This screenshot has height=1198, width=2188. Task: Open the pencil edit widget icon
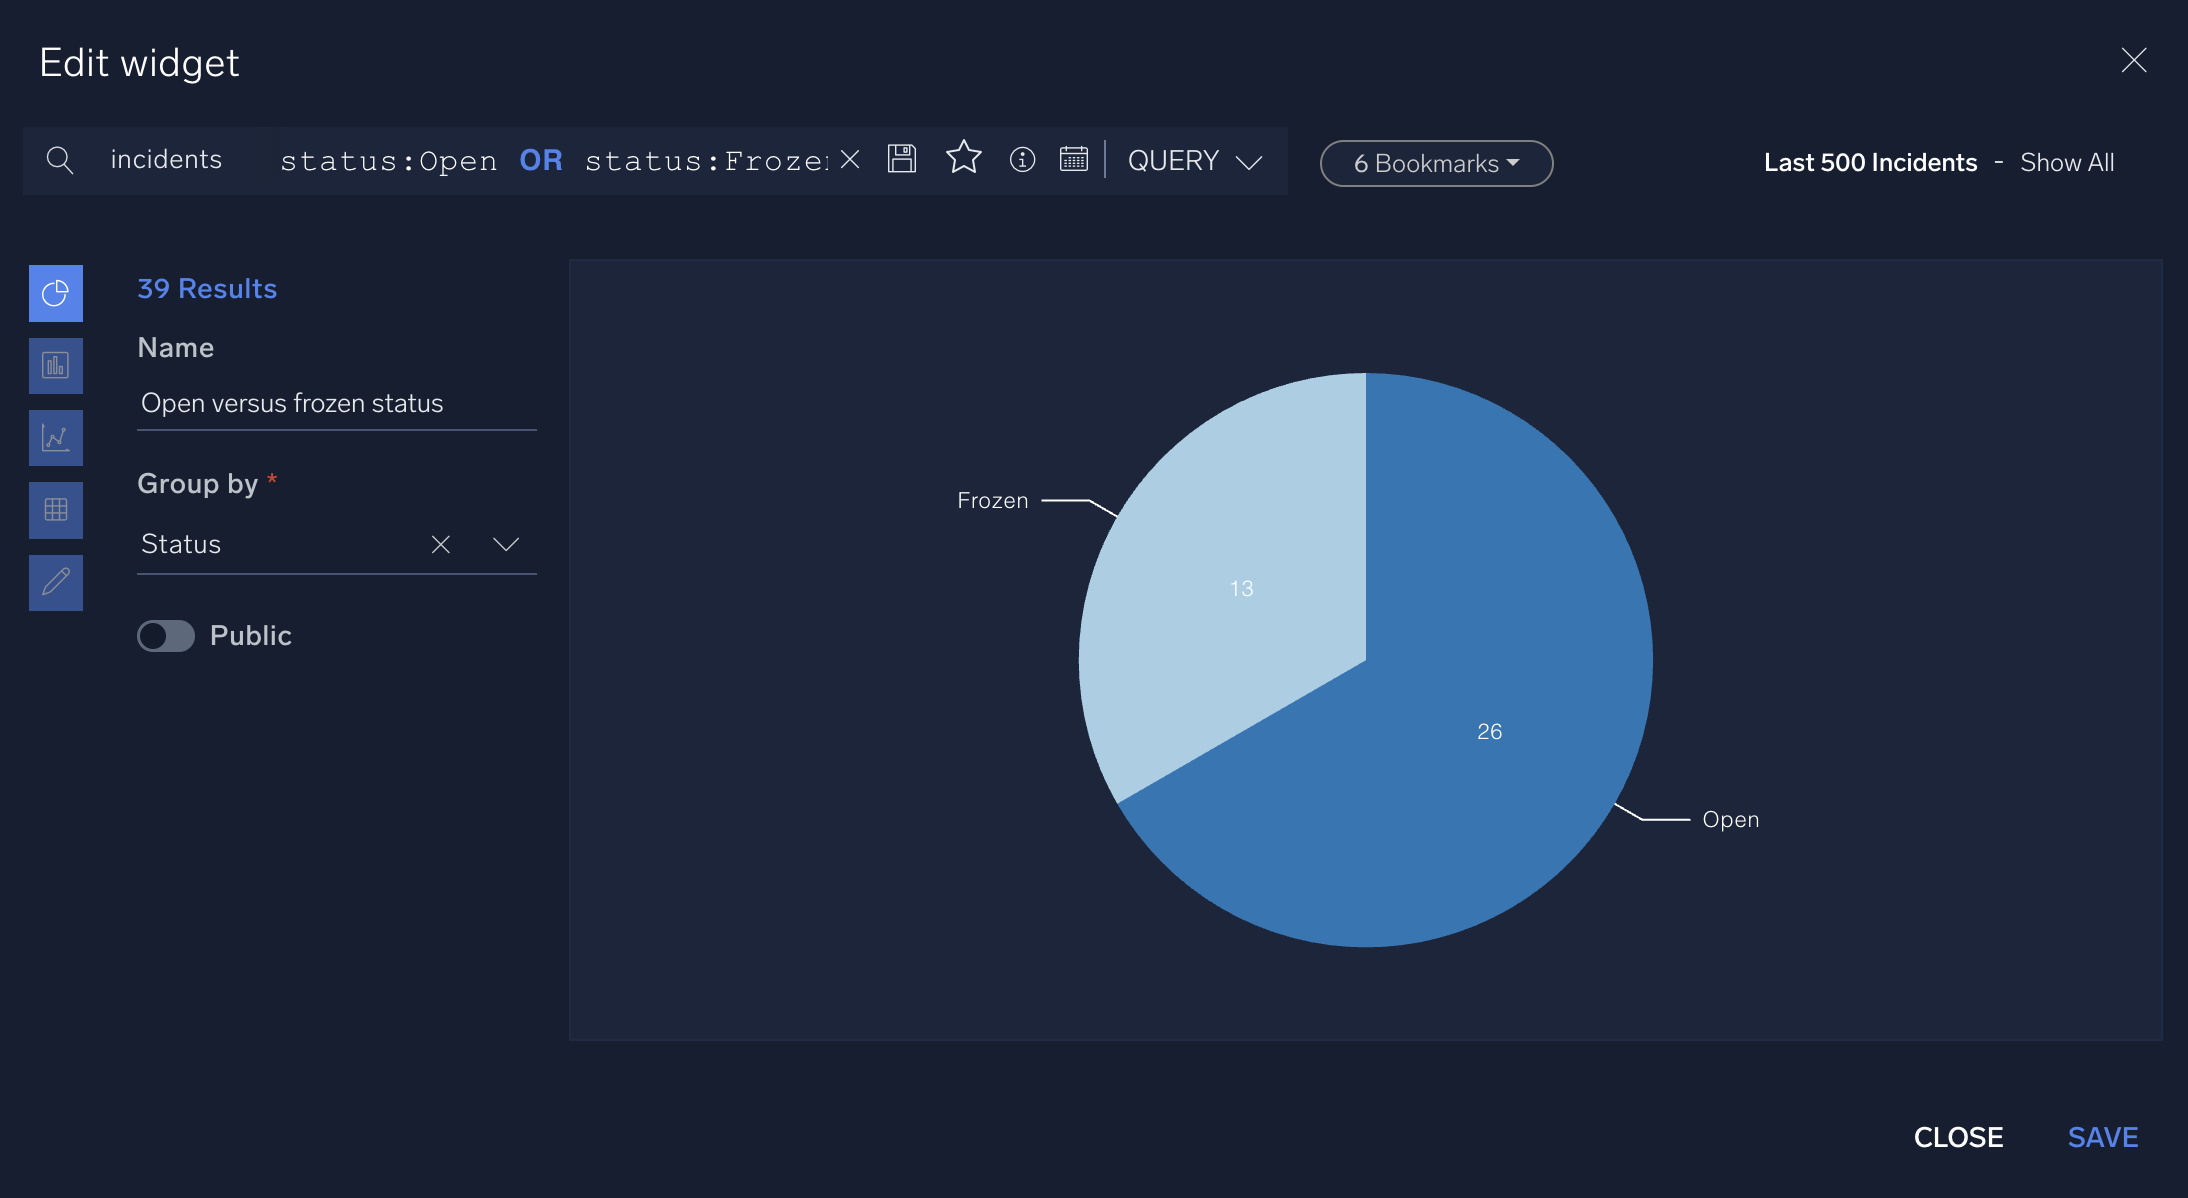click(x=56, y=582)
